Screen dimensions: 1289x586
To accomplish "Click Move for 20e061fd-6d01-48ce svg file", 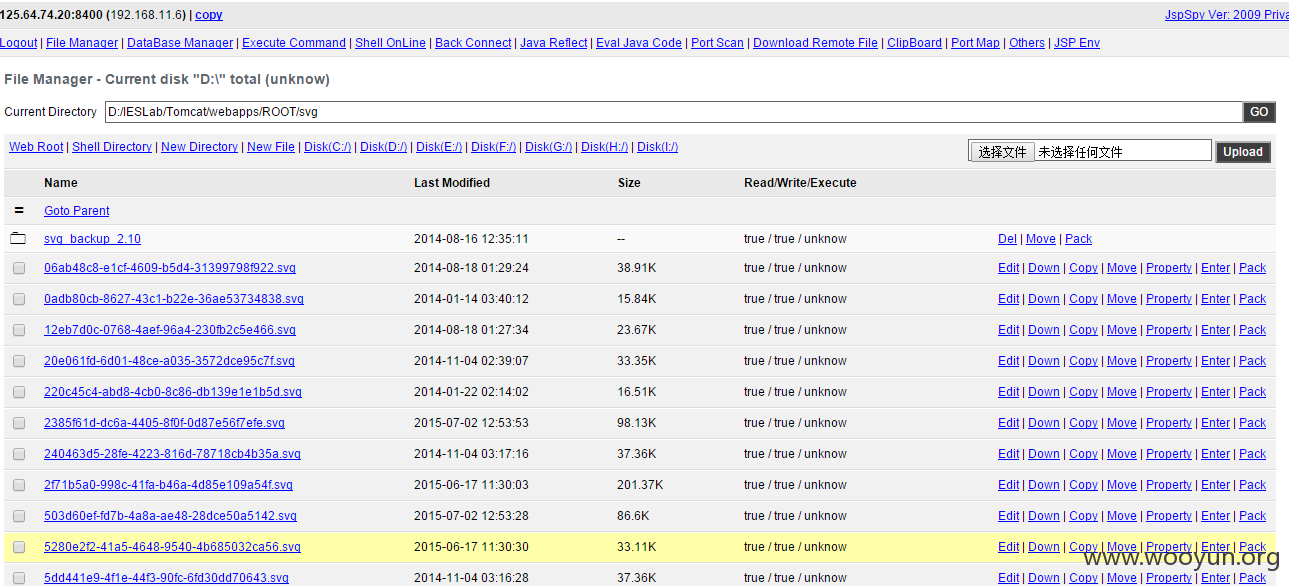I will [1122, 361].
